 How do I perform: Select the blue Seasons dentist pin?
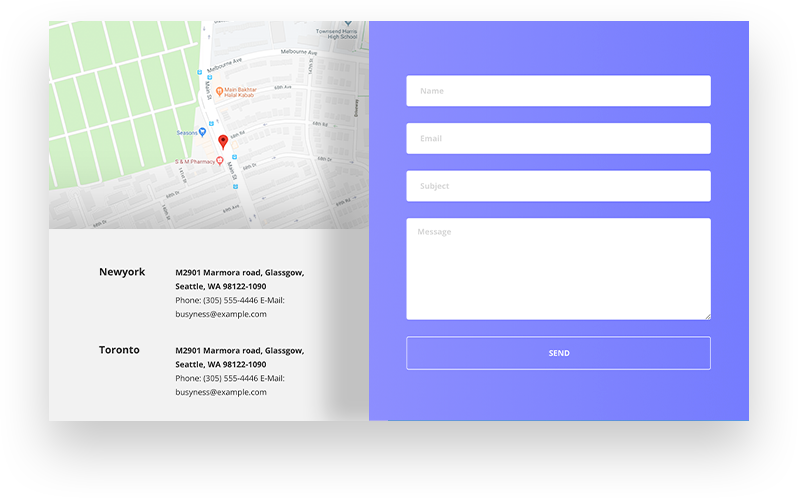click(x=203, y=132)
